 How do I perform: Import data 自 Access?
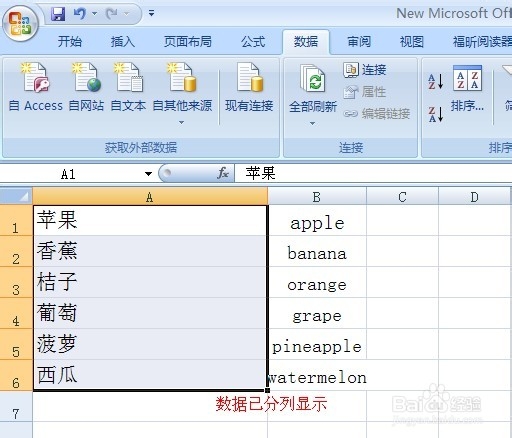tap(36, 87)
